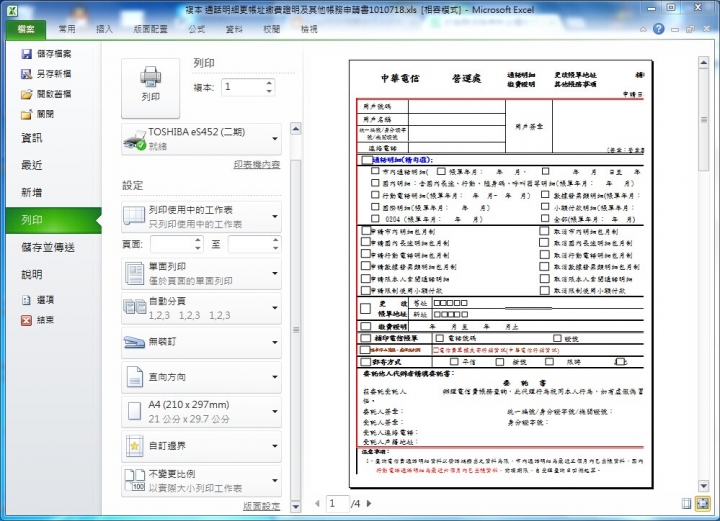Click the blue Help question mark icon

pyautogui.click(x=658, y=29)
